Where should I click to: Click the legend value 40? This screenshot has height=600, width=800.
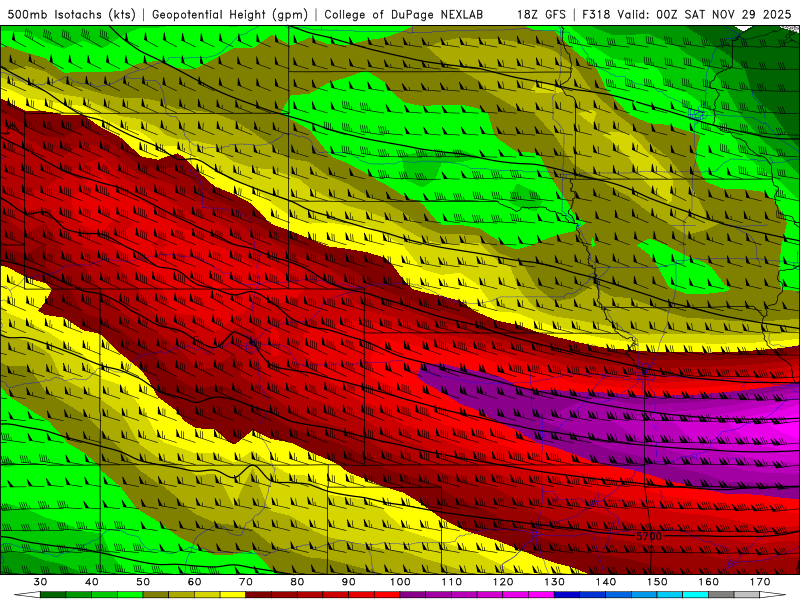coord(92,582)
